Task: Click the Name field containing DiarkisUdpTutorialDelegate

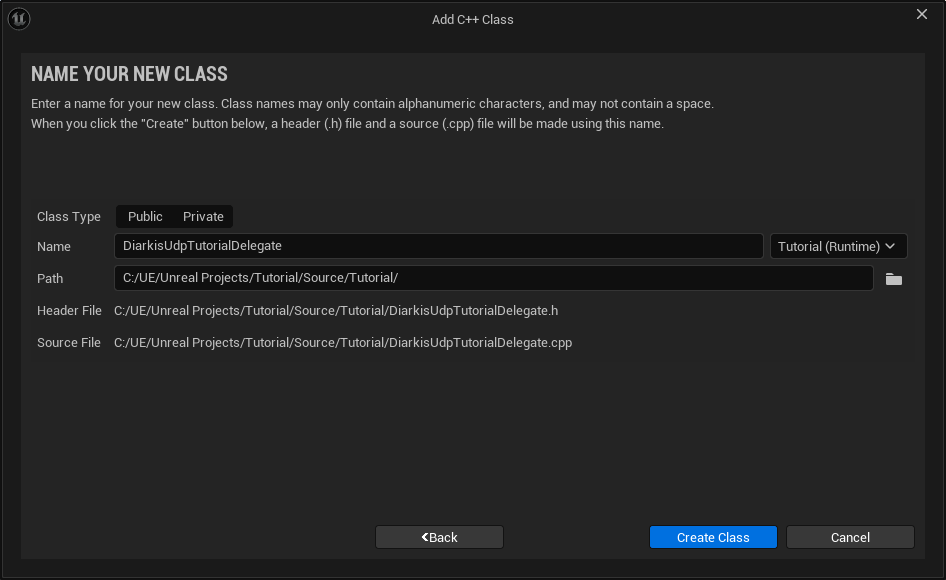Action: tap(438, 246)
